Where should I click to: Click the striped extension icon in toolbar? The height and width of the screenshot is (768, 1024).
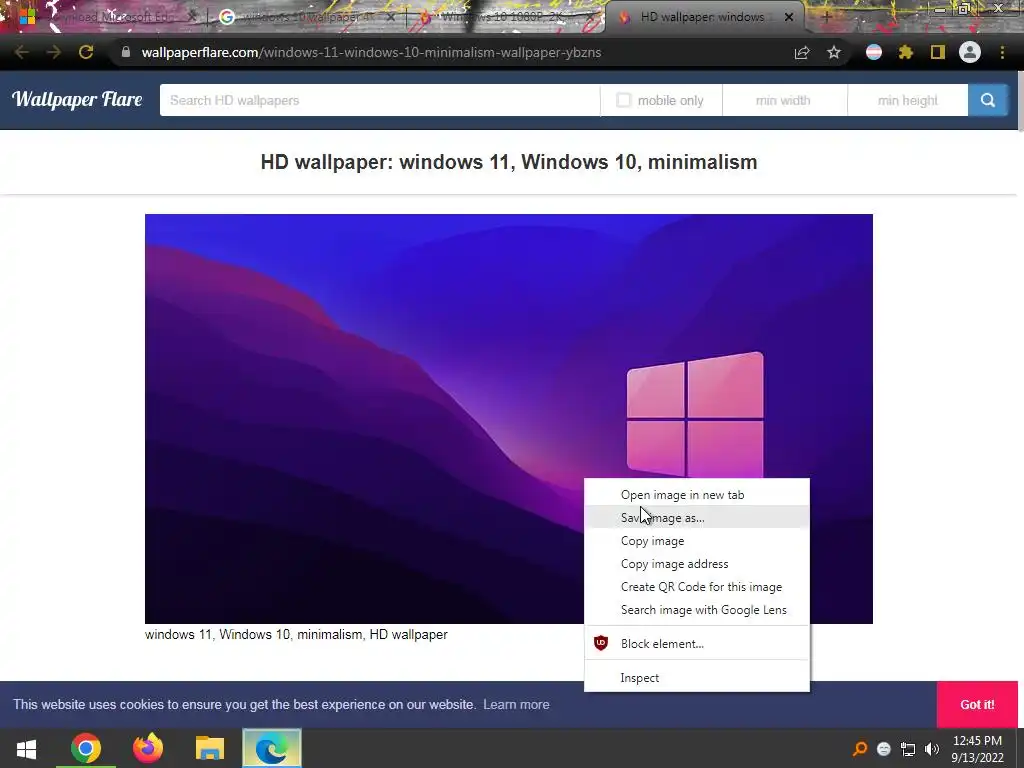click(x=874, y=52)
